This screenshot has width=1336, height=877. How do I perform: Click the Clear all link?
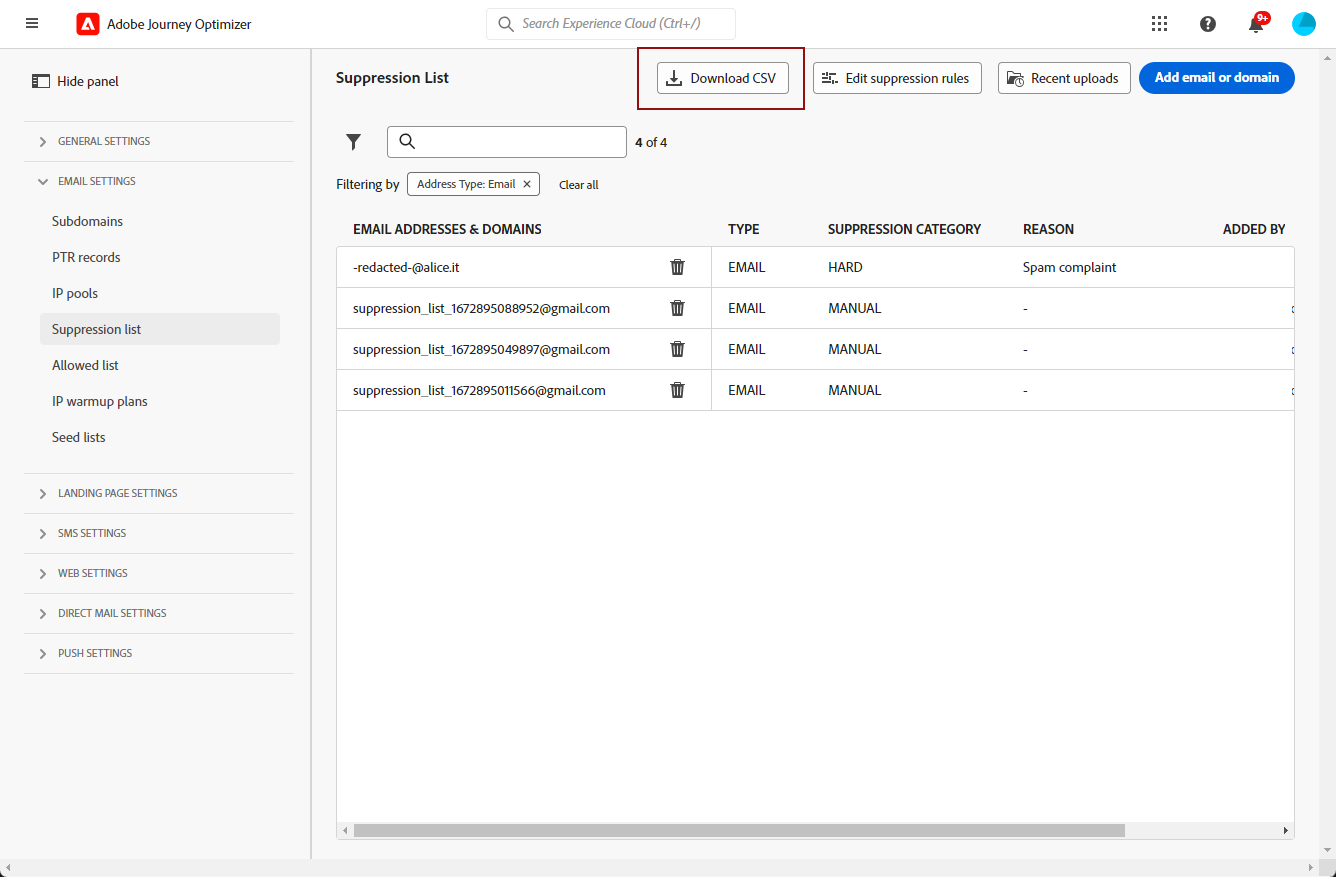tap(579, 185)
